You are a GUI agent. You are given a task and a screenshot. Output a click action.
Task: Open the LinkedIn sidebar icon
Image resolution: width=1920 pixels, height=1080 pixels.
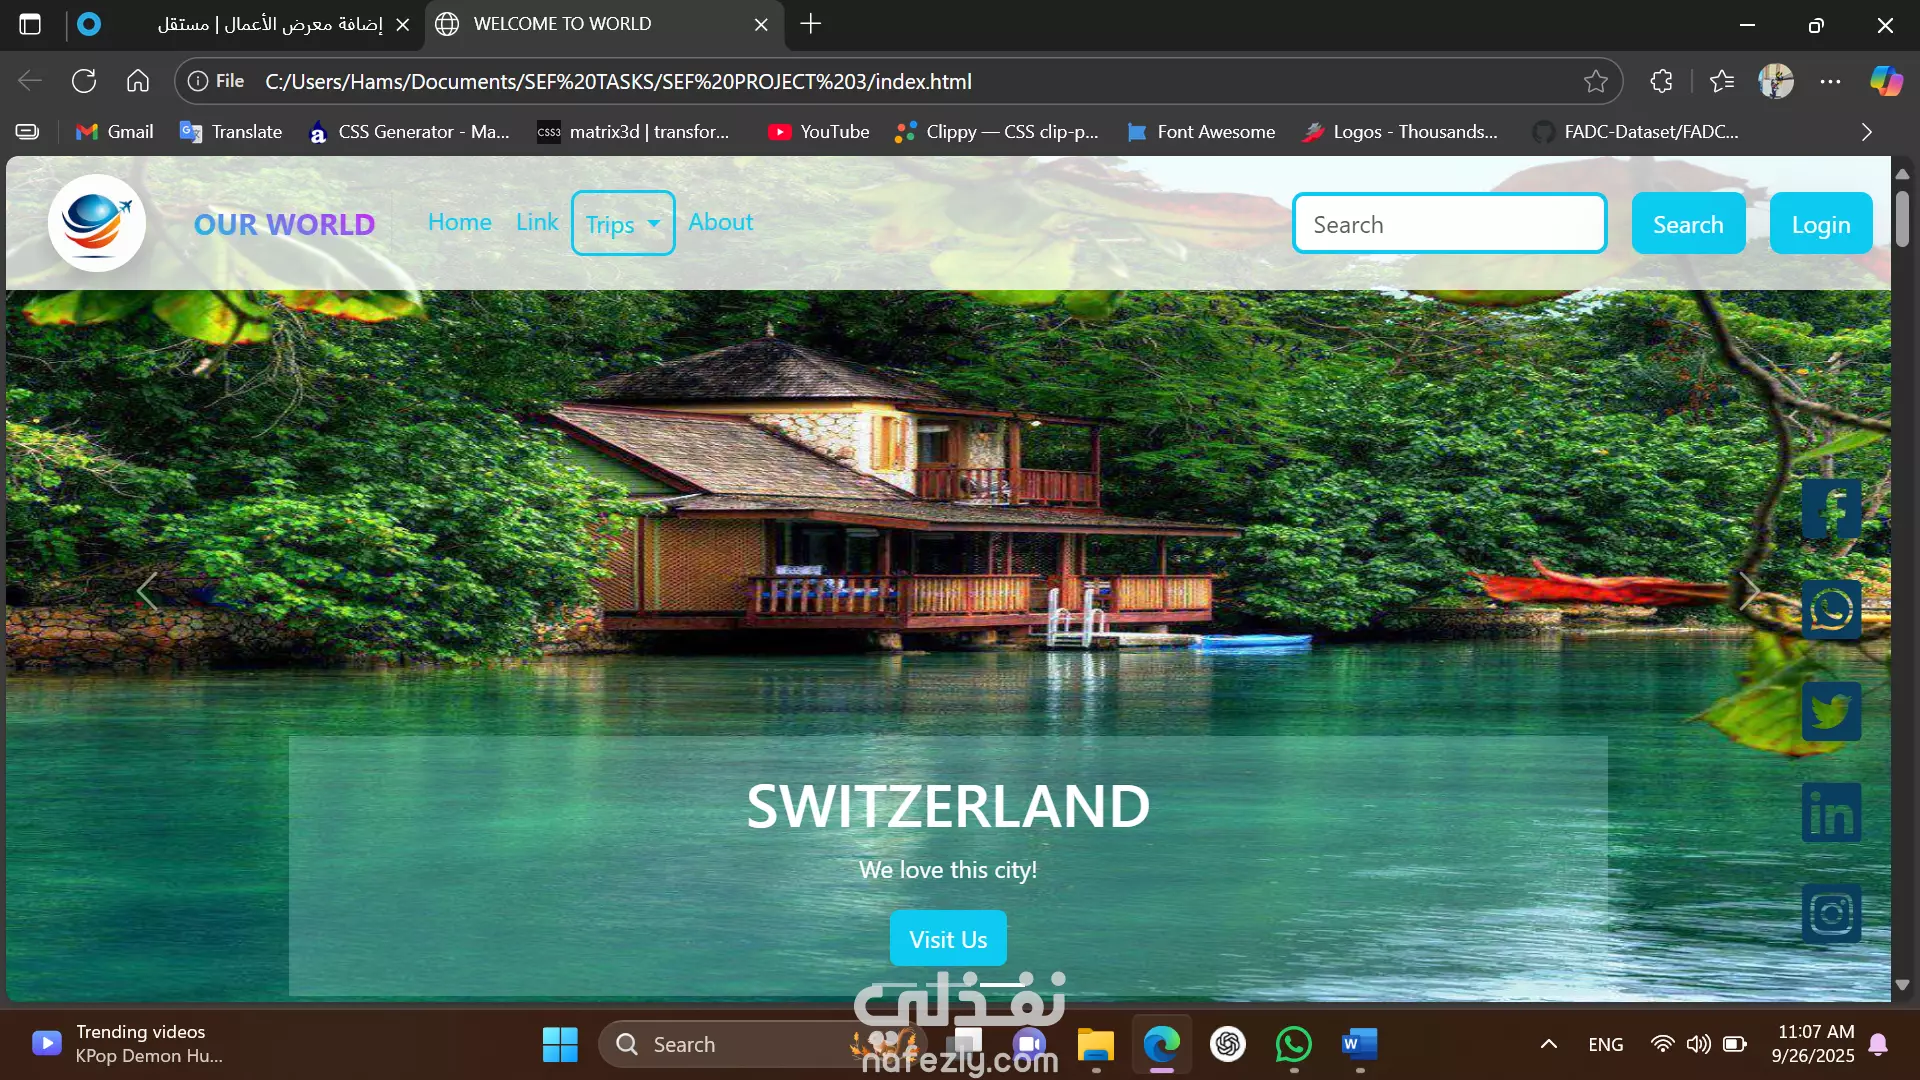coord(1831,812)
